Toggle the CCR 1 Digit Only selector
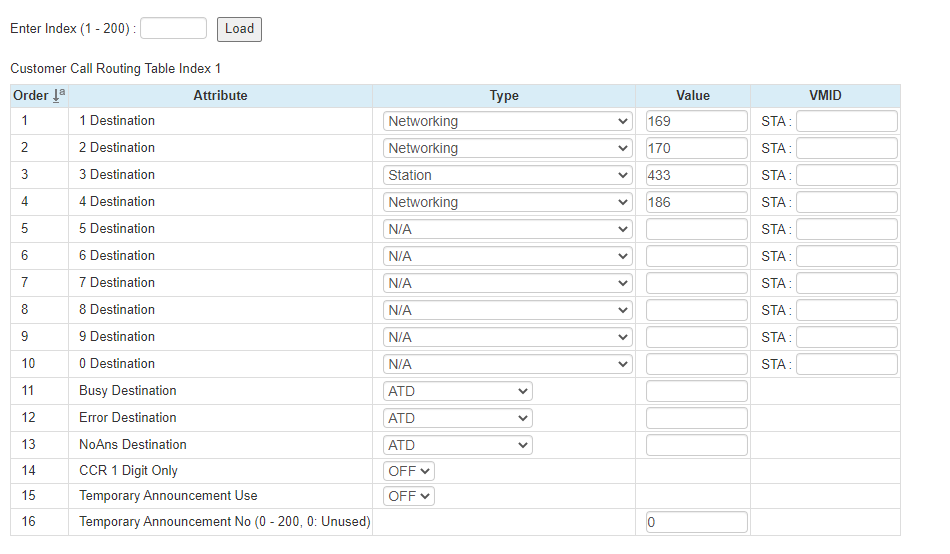 409,471
